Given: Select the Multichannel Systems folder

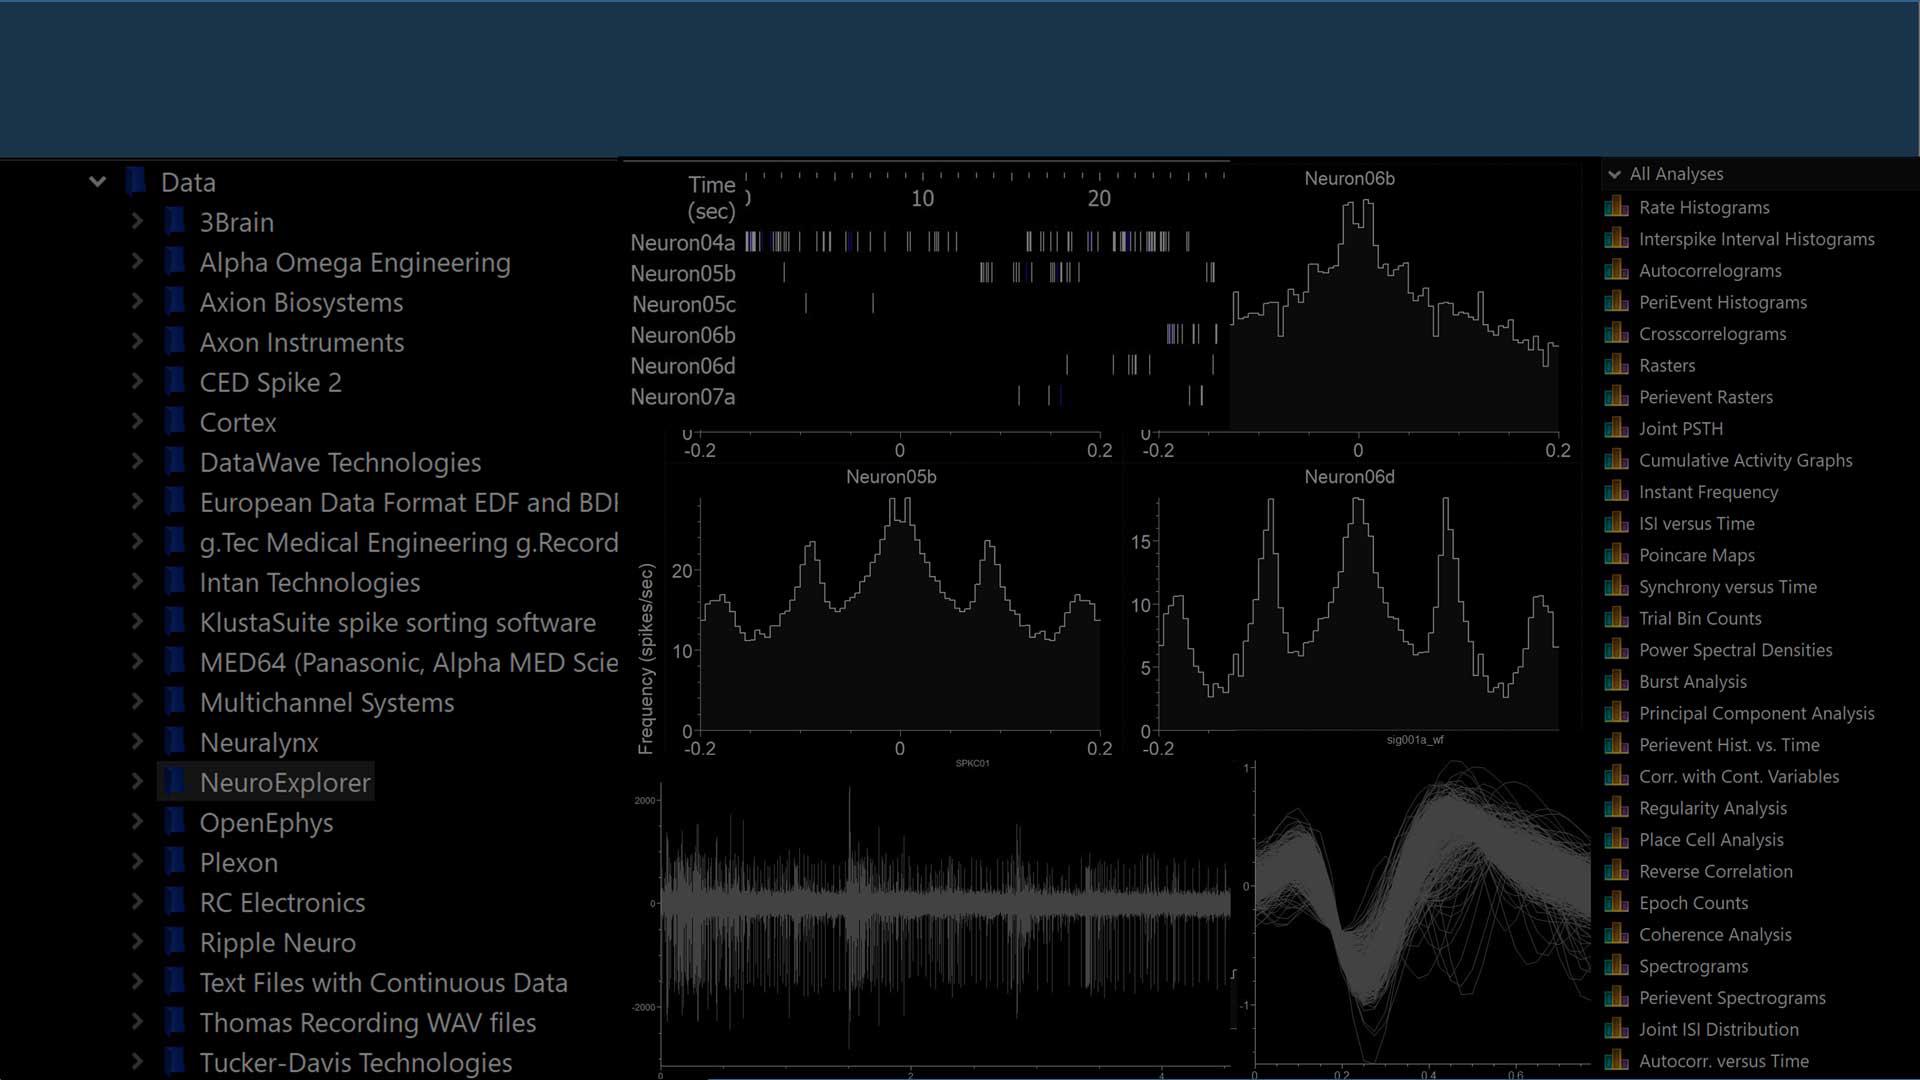Looking at the screenshot, I should 326,702.
